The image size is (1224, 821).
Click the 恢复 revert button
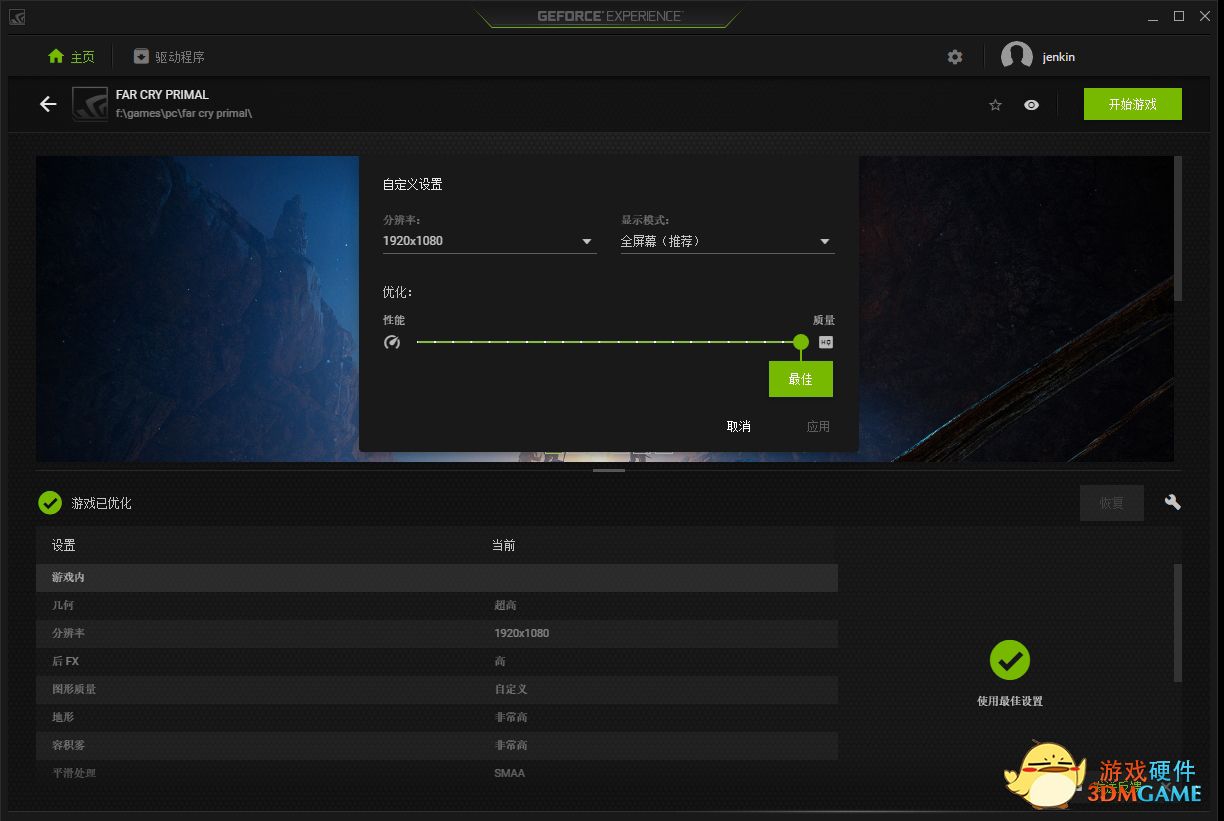click(1112, 503)
